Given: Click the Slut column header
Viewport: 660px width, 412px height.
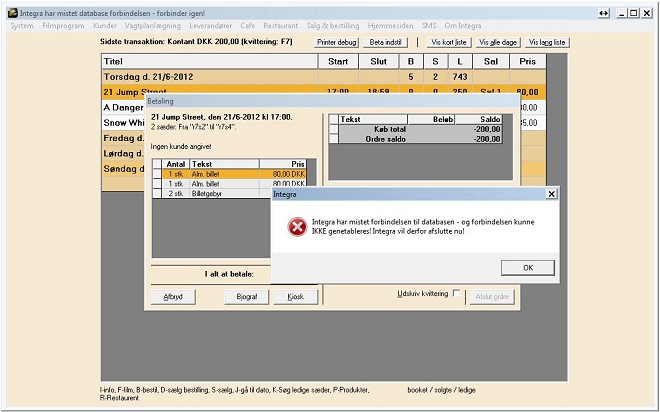Looking at the screenshot, I should (378, 61).
